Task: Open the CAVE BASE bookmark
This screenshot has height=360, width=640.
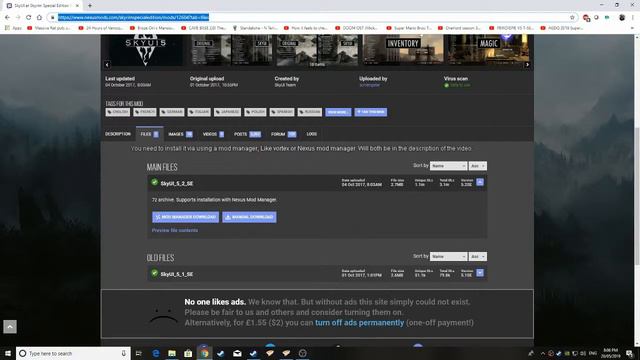Action: pyautogui.click(x=203, y=28)
